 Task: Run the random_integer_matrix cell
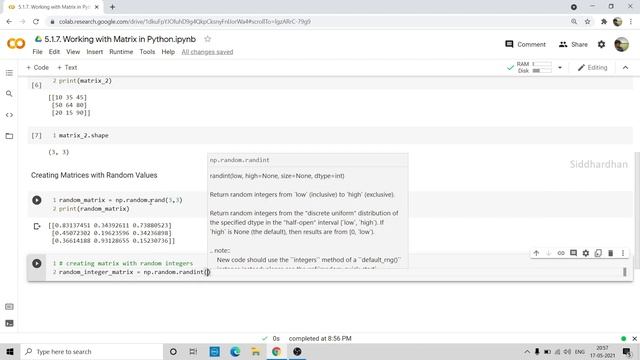37,264
